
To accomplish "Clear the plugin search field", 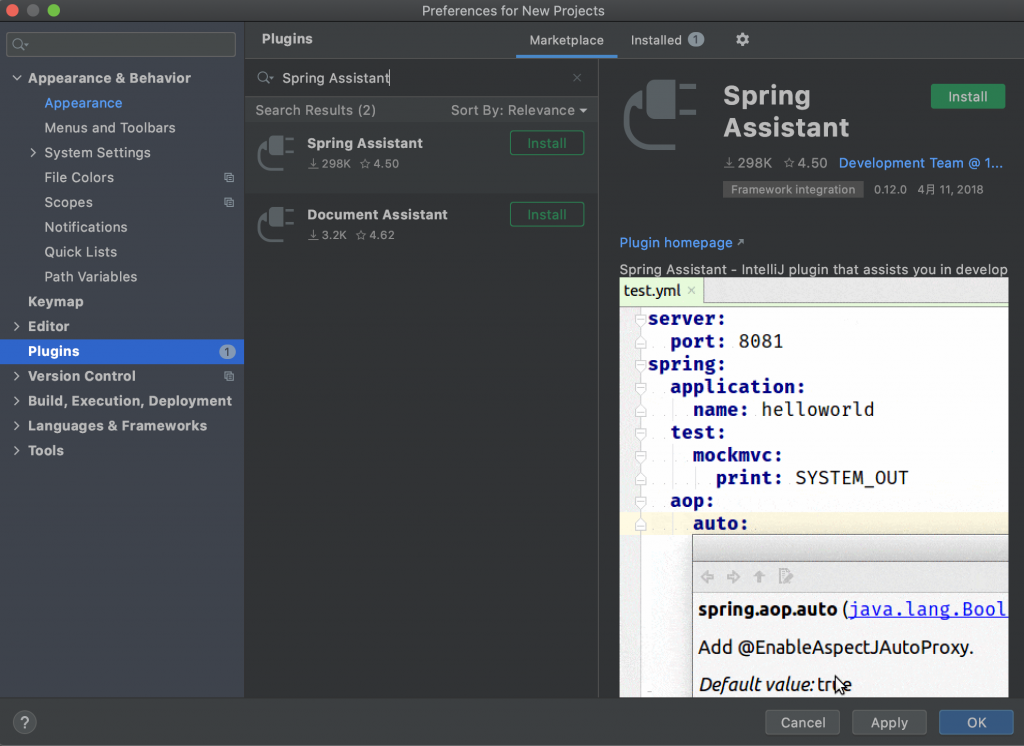I will [577, 78].
